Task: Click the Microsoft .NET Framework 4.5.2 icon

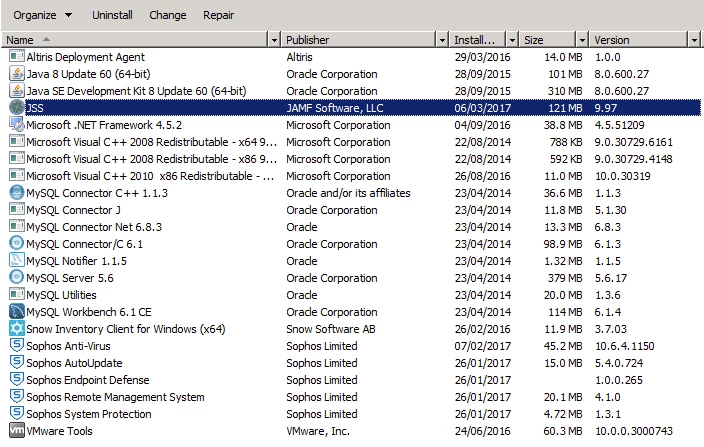Action: click(17, 125)
